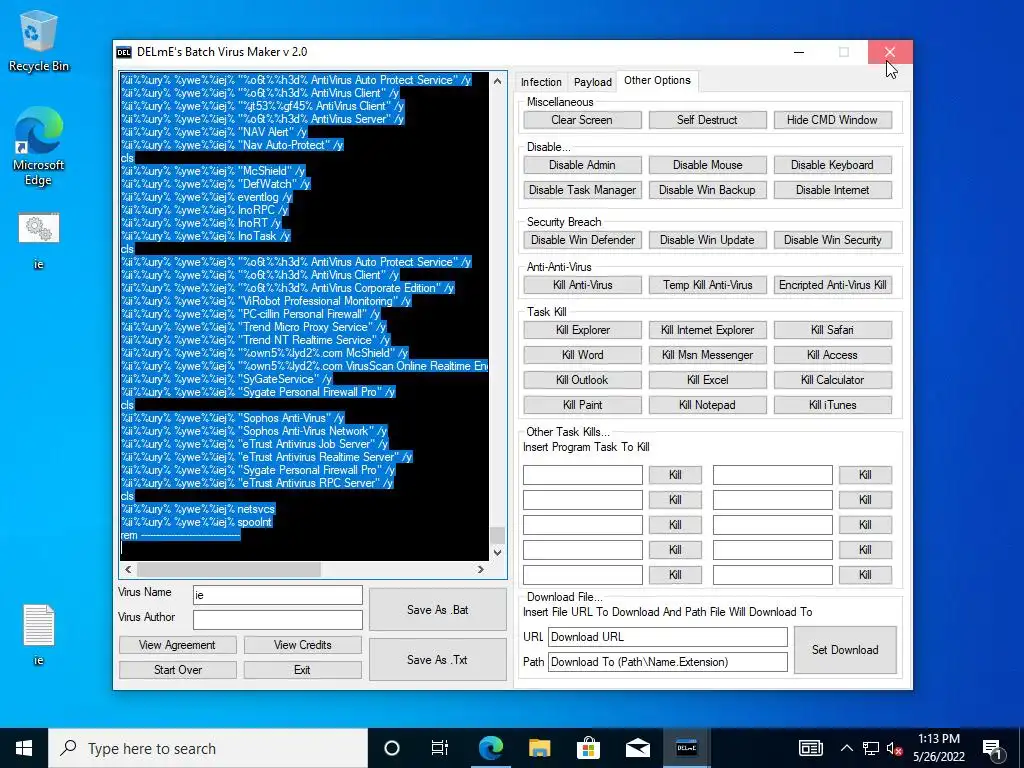Image resolution: width=1024 pixels, height=768 pixels.
Task: Click the Save As .Txt button
Action: pos(438,660)
